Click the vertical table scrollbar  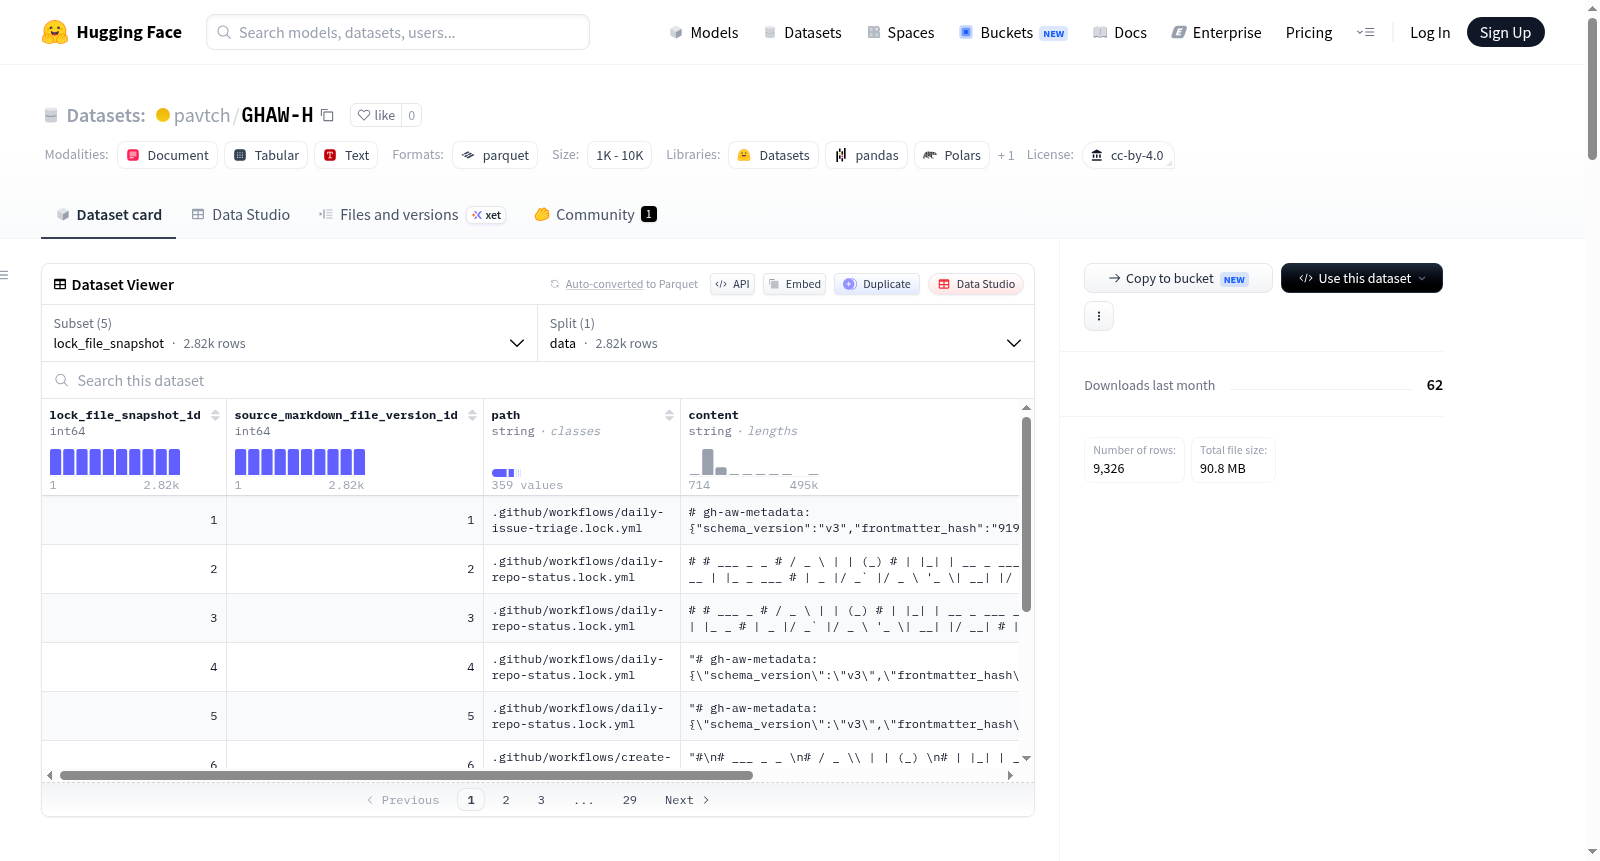click(x=1026, y=514)
